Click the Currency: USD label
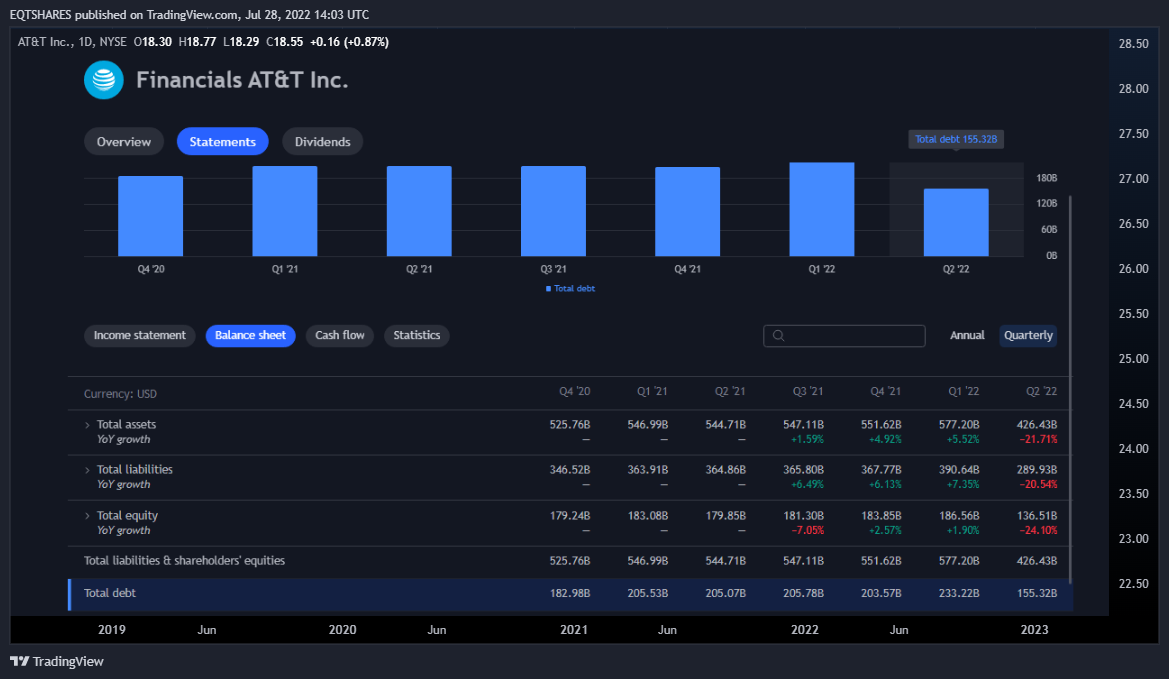1169x679 pixels. tap(120, 394)
